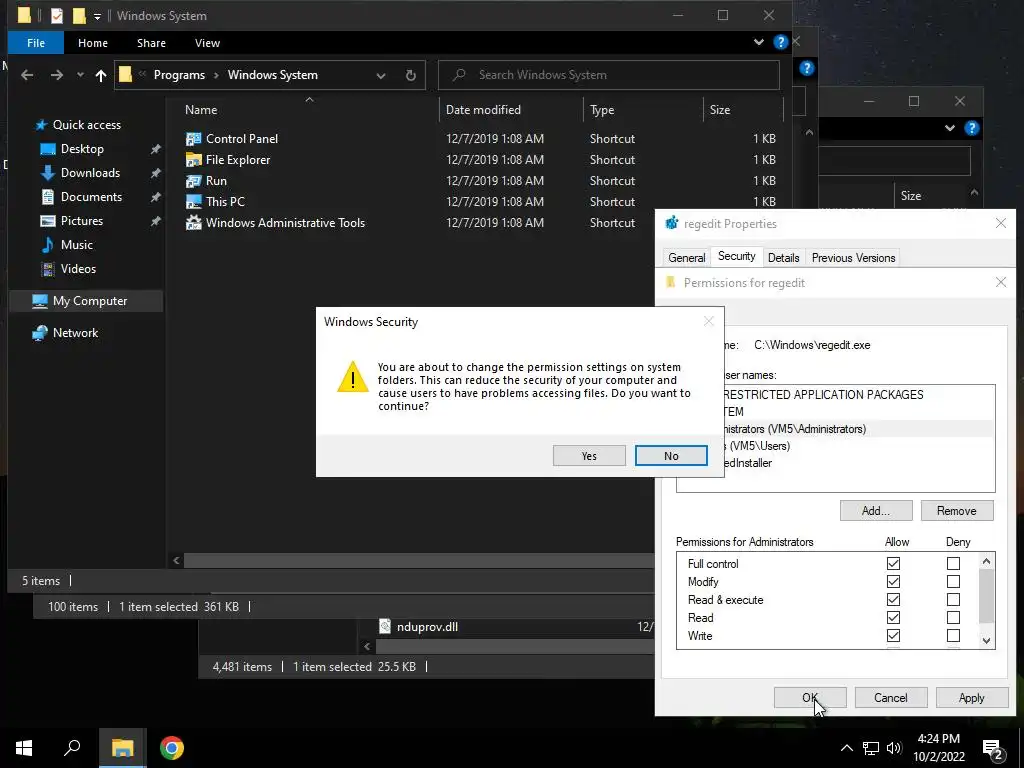Open Quick access in navigation pane

pos(87,125)
